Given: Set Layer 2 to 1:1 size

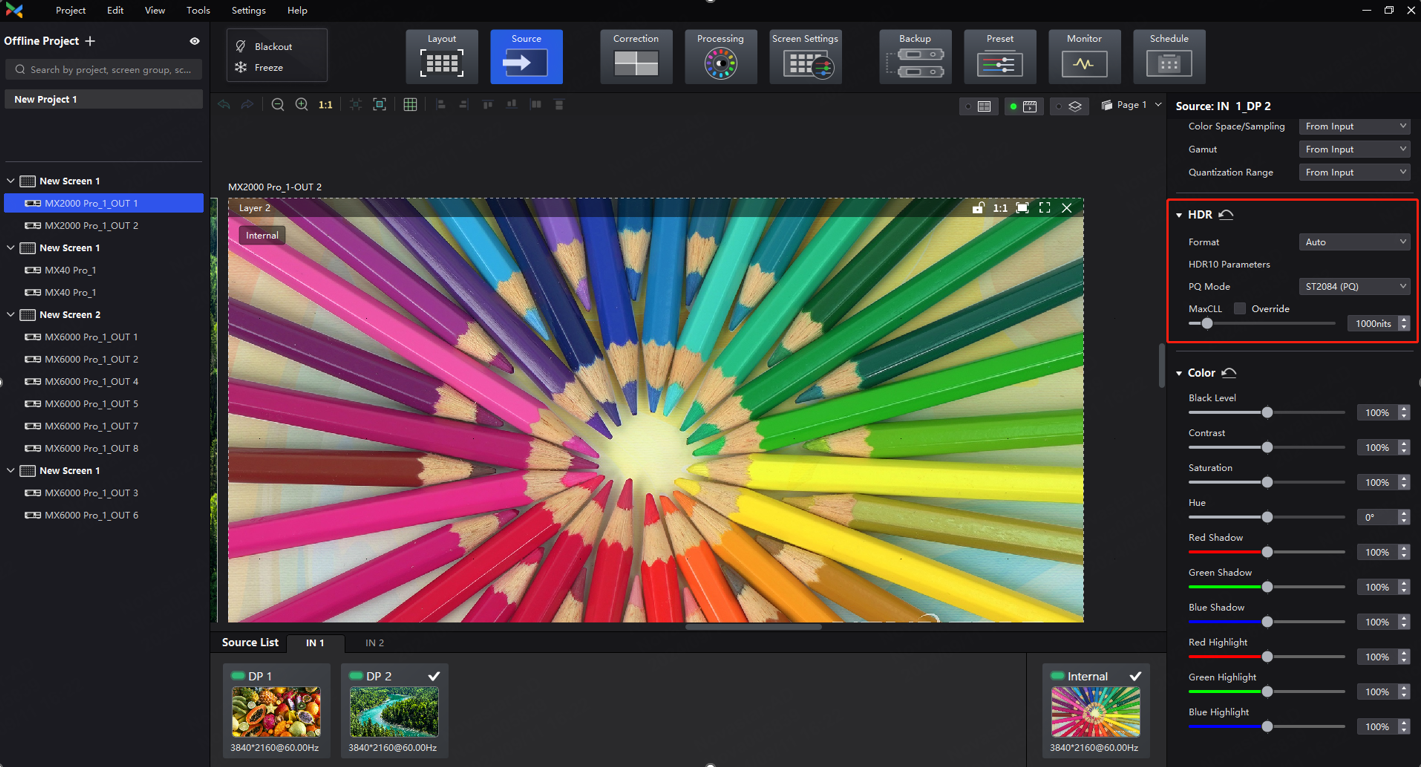Looking at the screenshot, I should tap(1000, 208).
